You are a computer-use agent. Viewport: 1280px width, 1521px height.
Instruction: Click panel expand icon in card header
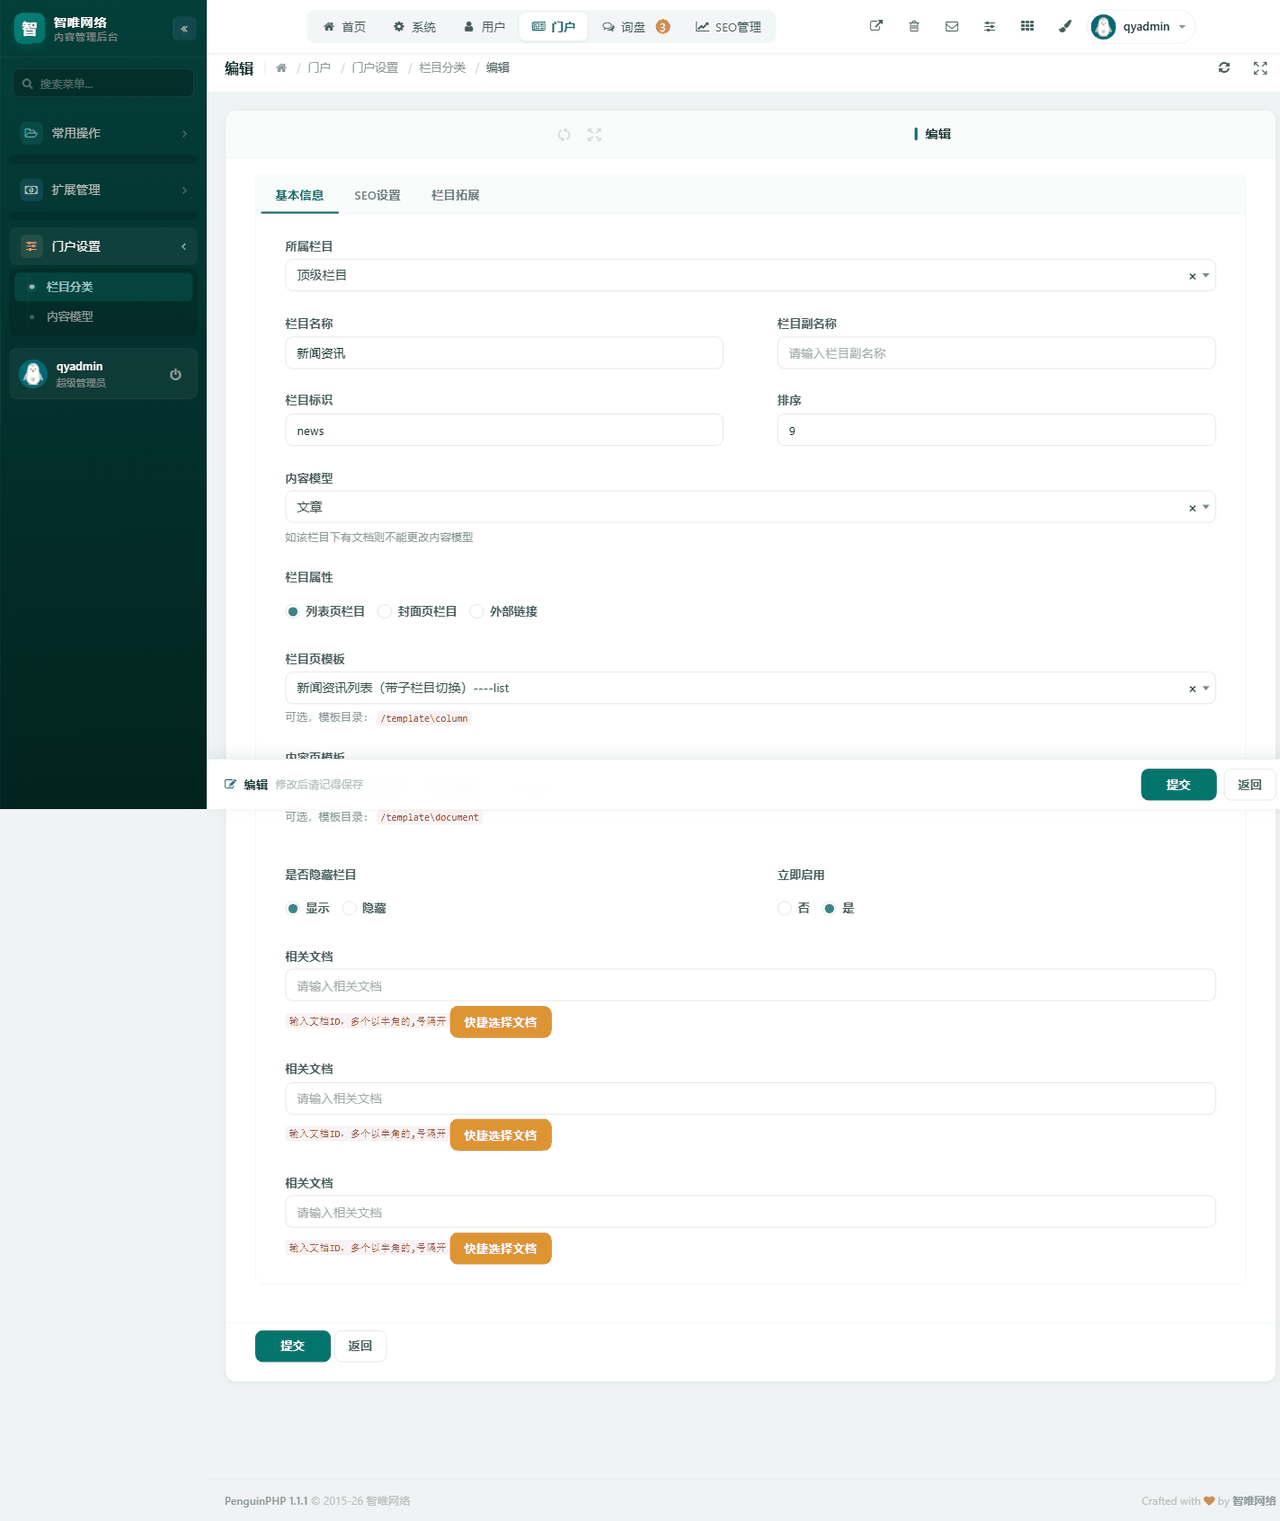point(594,134)
